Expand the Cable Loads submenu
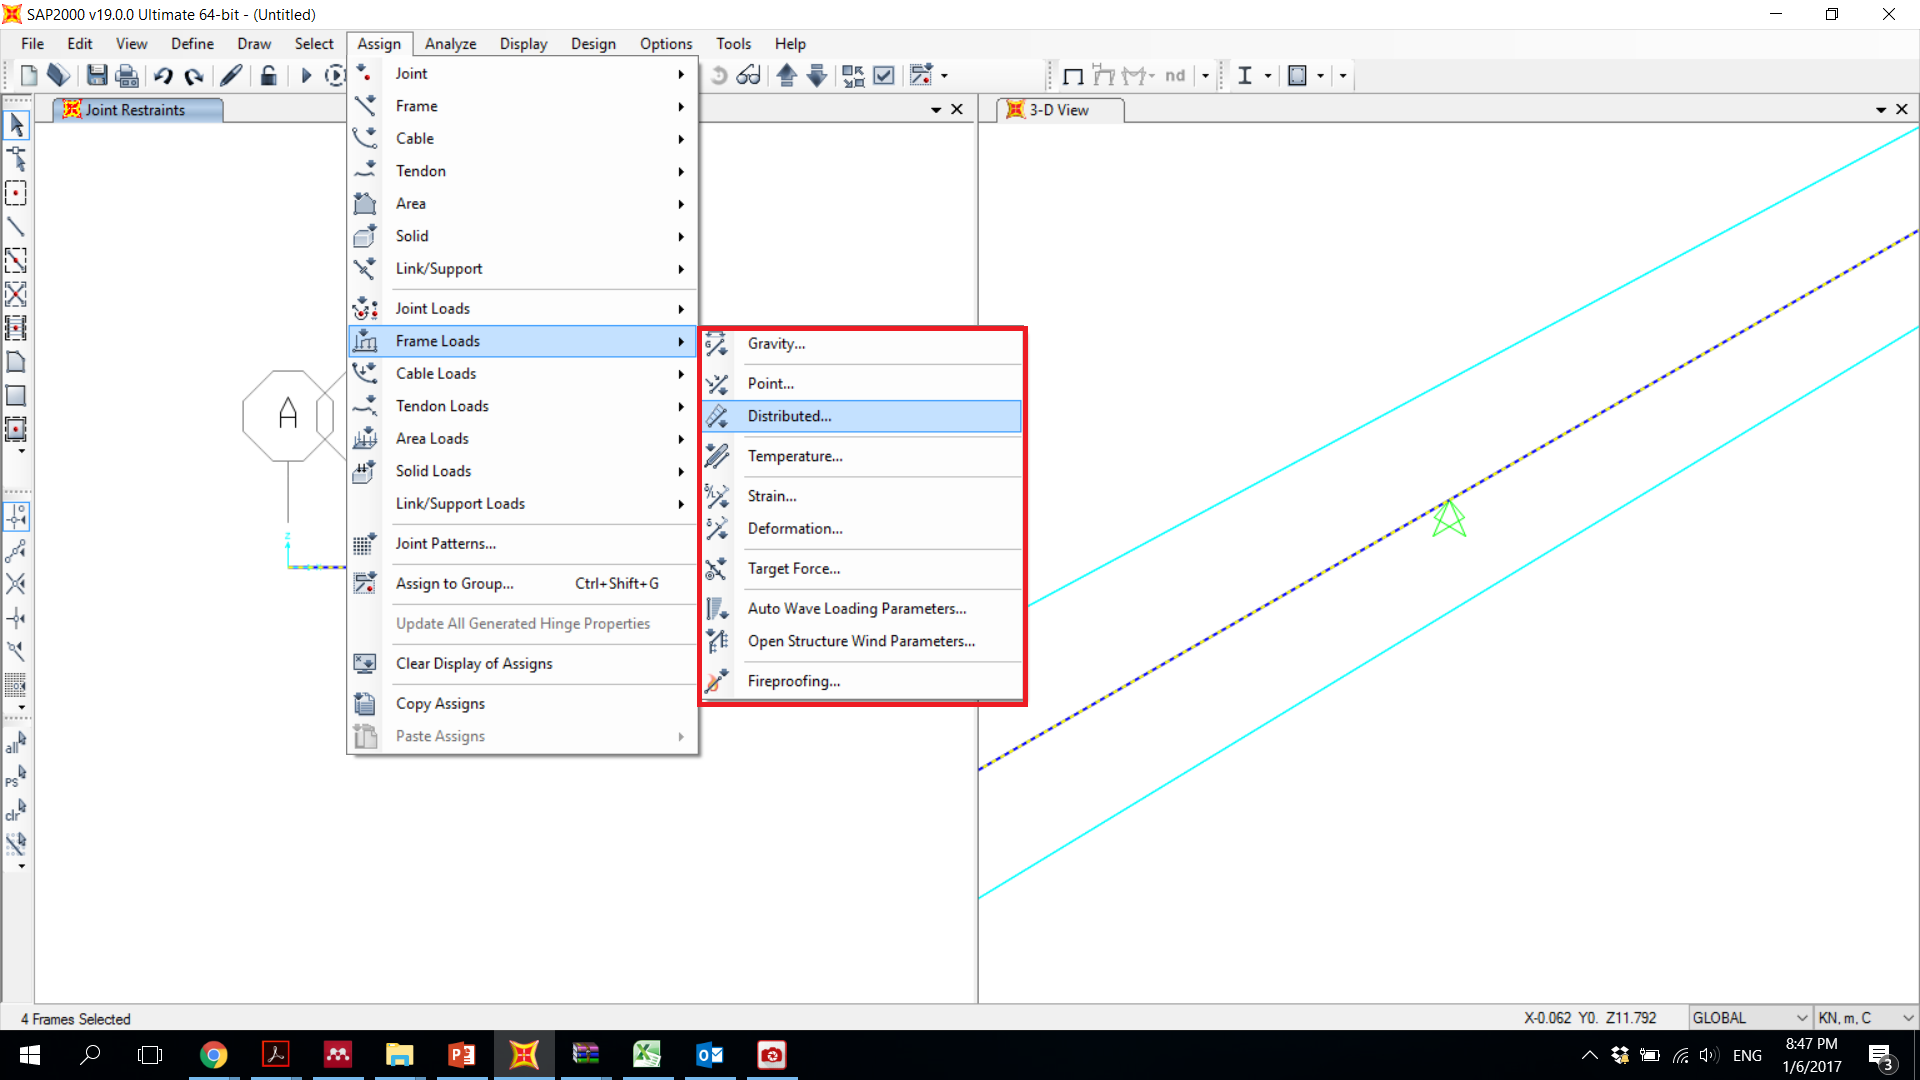This screenshot has height=1080, width=1920. coord(522,373)
